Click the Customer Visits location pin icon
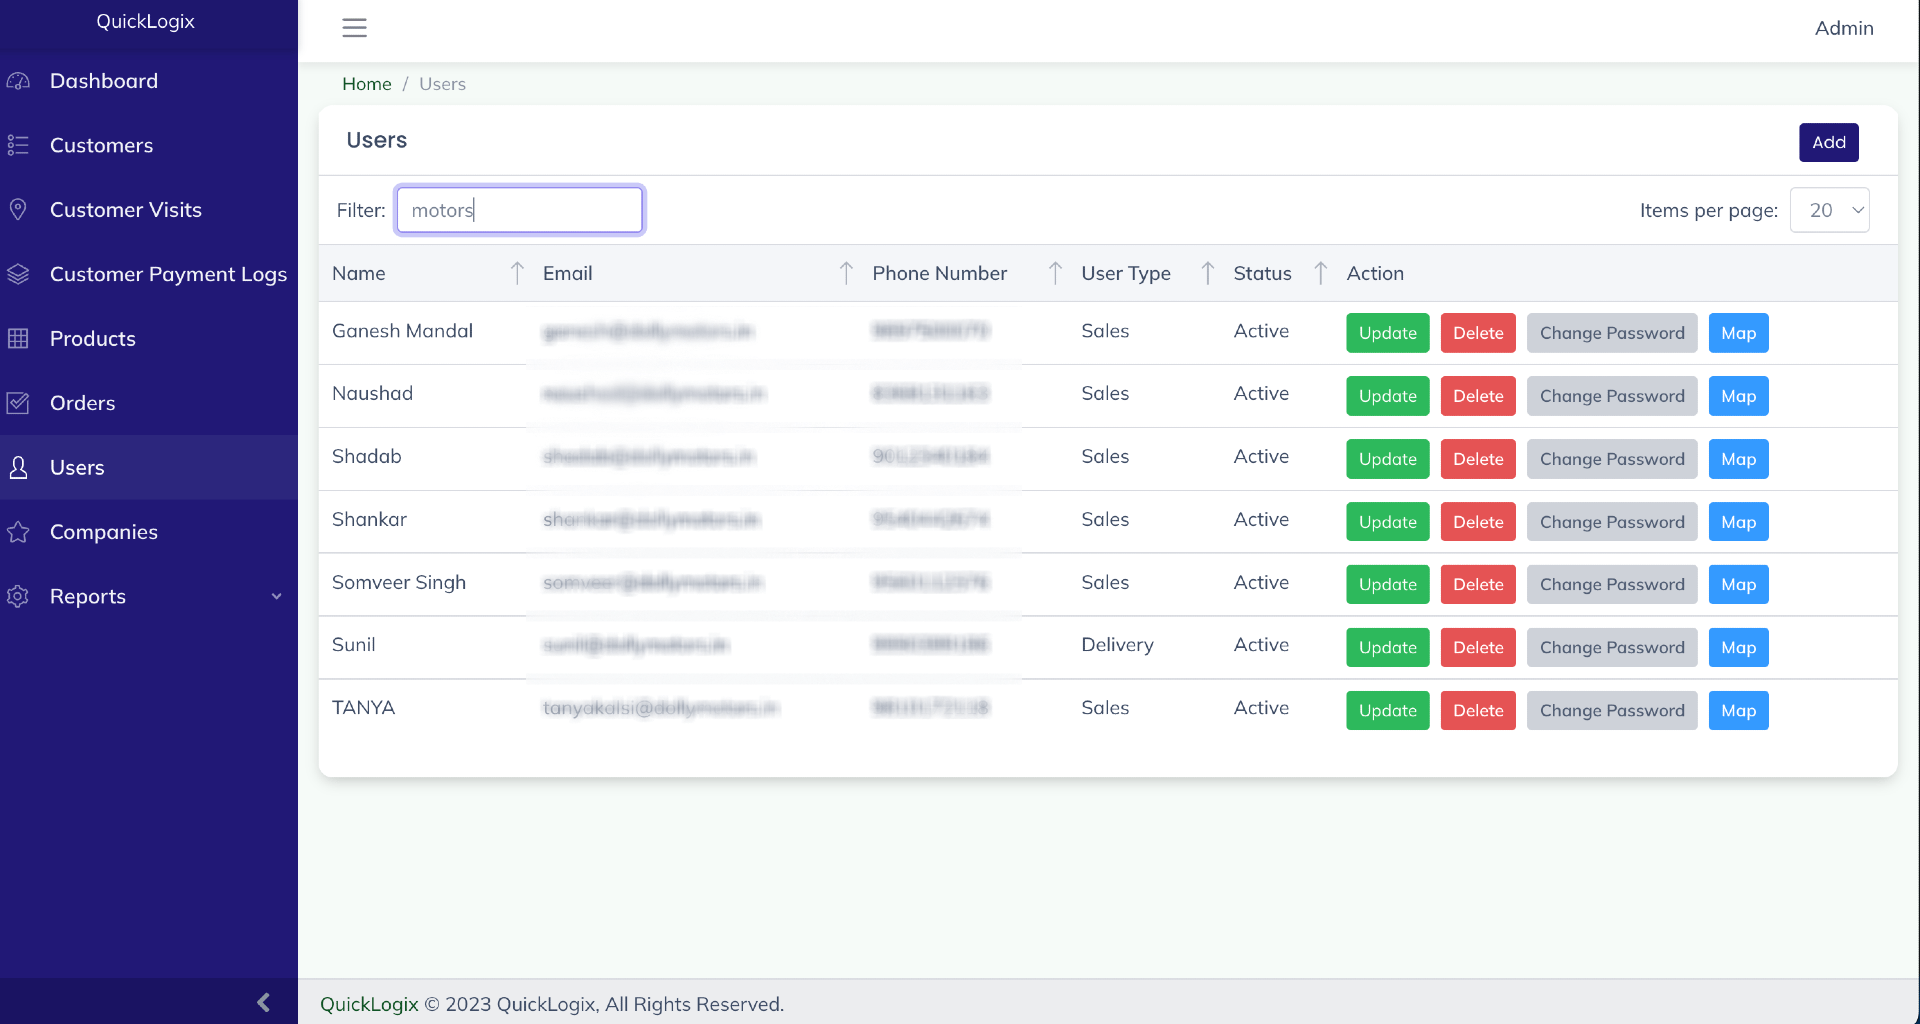Viewport: 1920px width, 1024px height. (18, 210)
